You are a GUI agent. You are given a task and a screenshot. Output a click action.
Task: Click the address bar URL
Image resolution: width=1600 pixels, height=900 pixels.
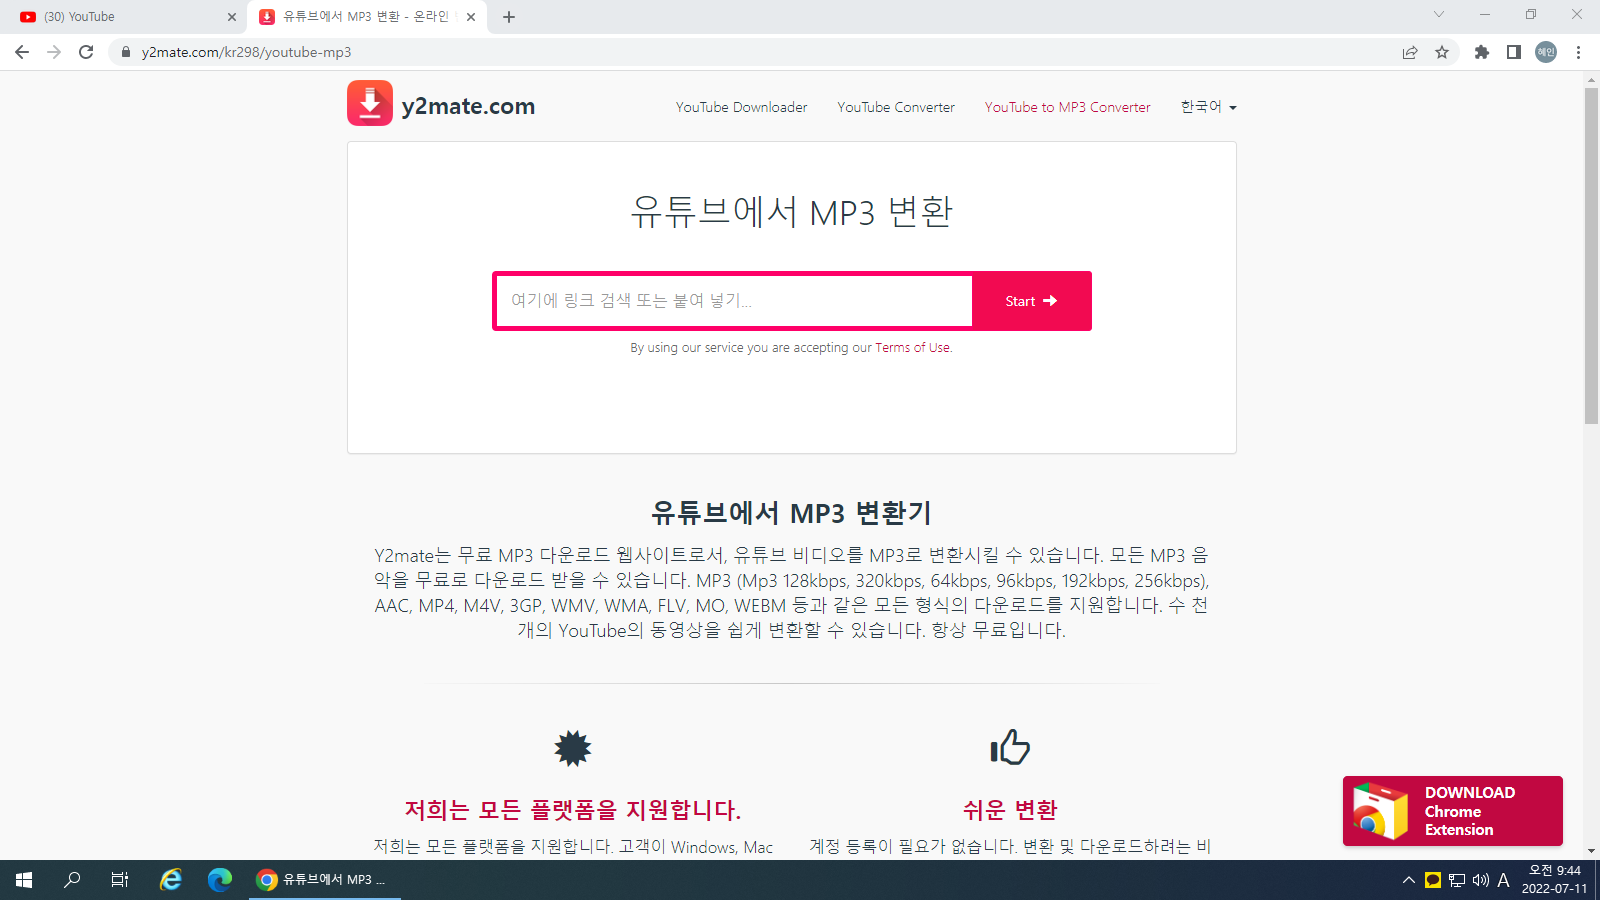(x=246, y=52)
